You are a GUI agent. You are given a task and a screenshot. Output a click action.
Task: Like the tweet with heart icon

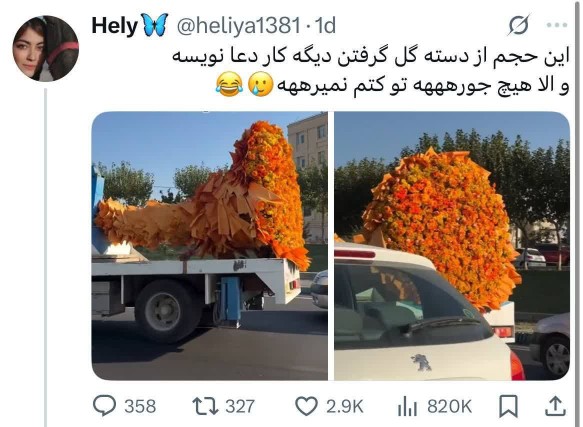pyautogui.click(x=306, y=406)
